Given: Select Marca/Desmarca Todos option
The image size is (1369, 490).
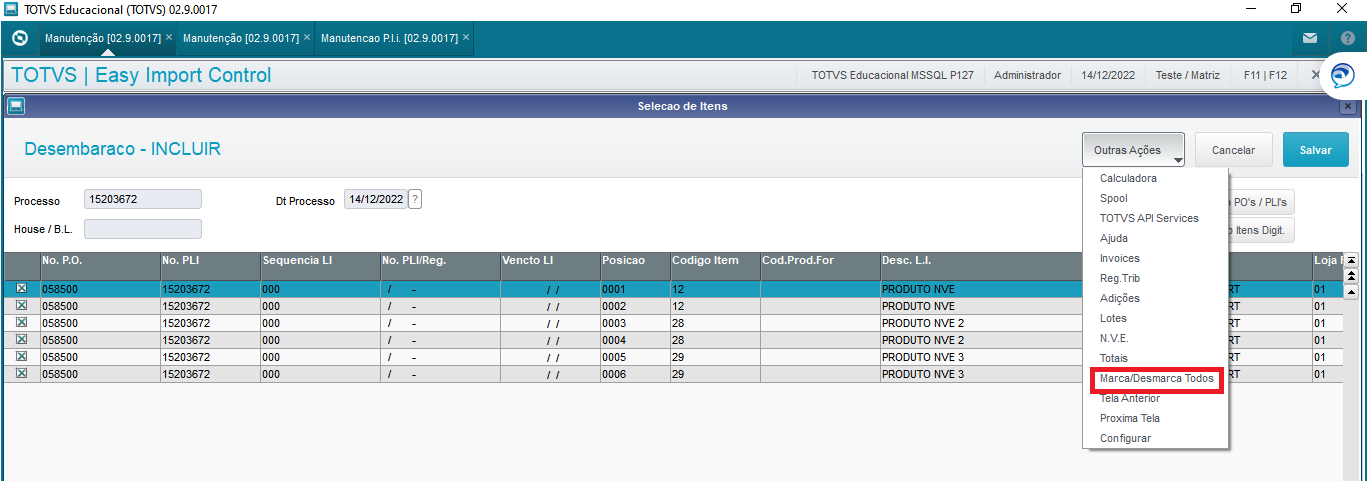Looking at the screenshot, I should (1155, 379).
